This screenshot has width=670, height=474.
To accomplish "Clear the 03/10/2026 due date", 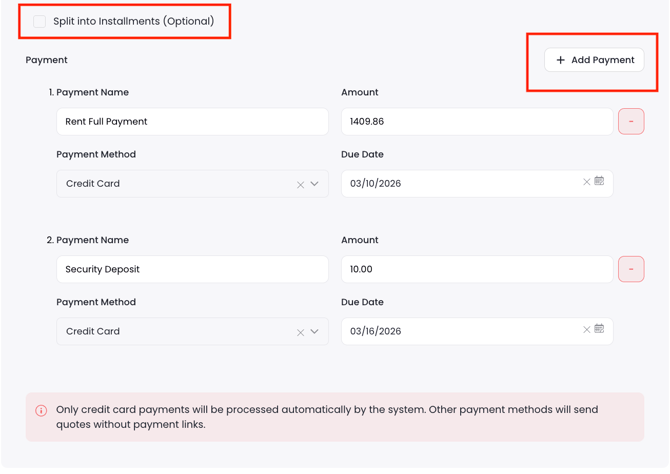I will 586,182.
